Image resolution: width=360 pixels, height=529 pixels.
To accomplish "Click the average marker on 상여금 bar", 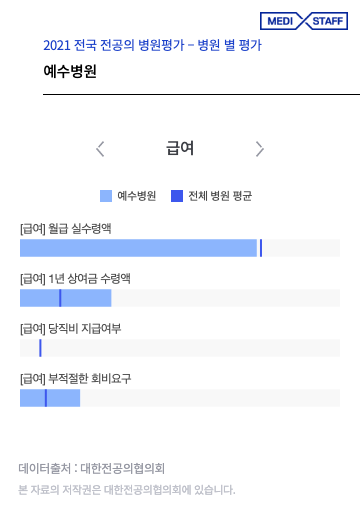I will coord(60,298).
